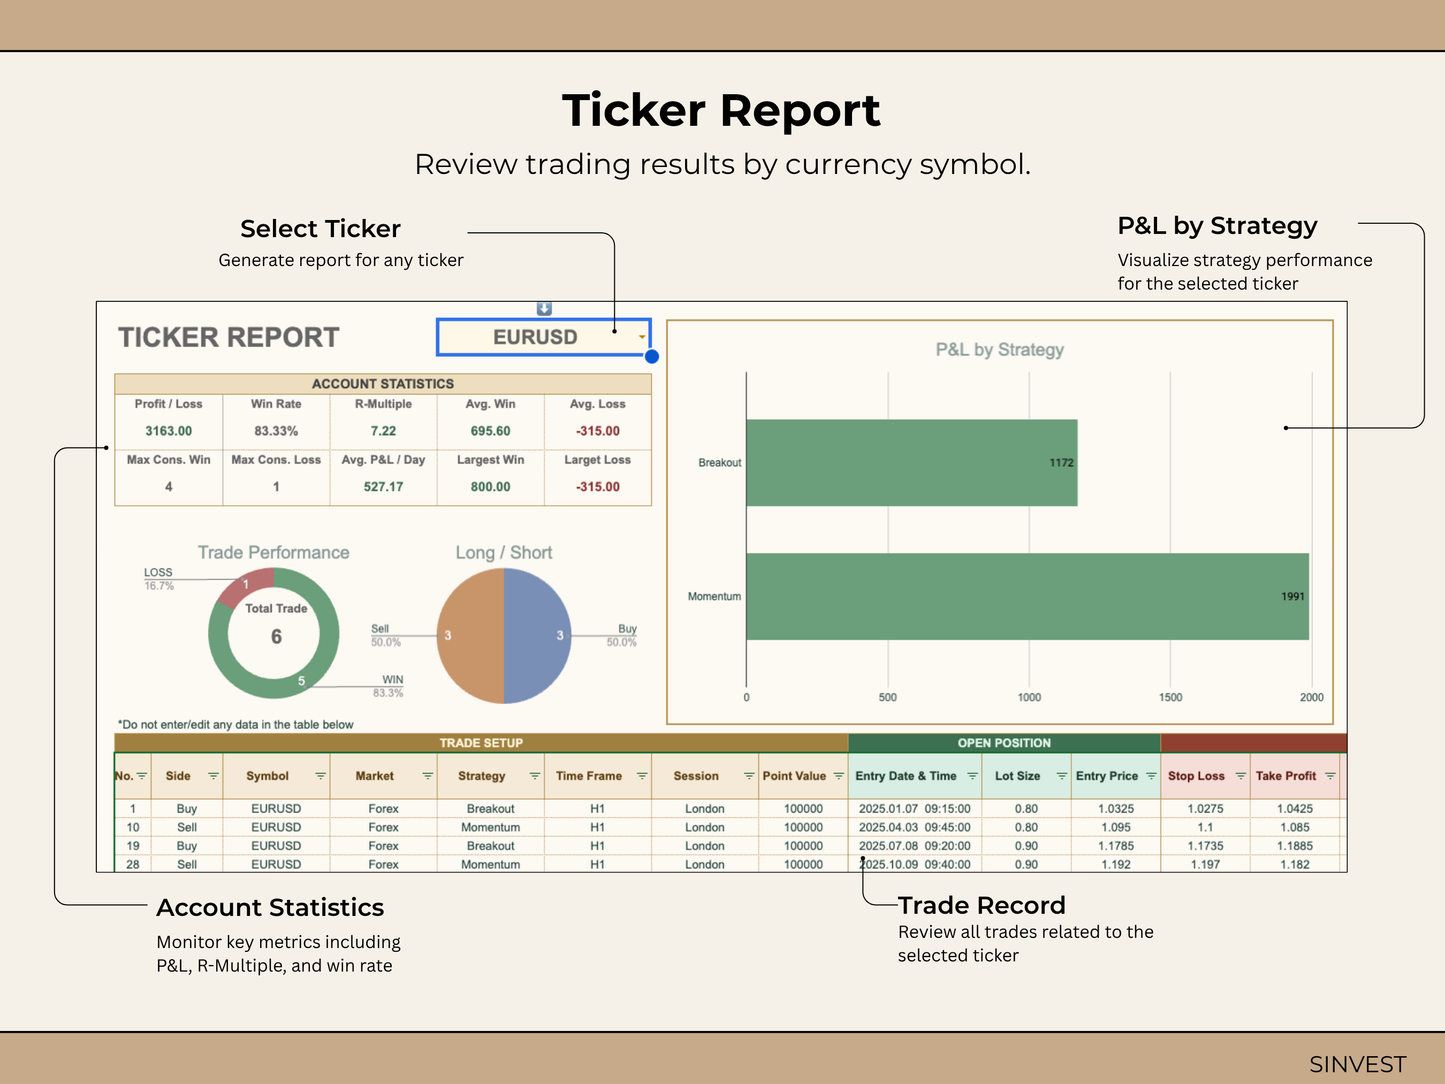1445x1084 pixels.
Task: Select entry date cell 2025.04.03 09:45:00
Action: click(915, 828)
